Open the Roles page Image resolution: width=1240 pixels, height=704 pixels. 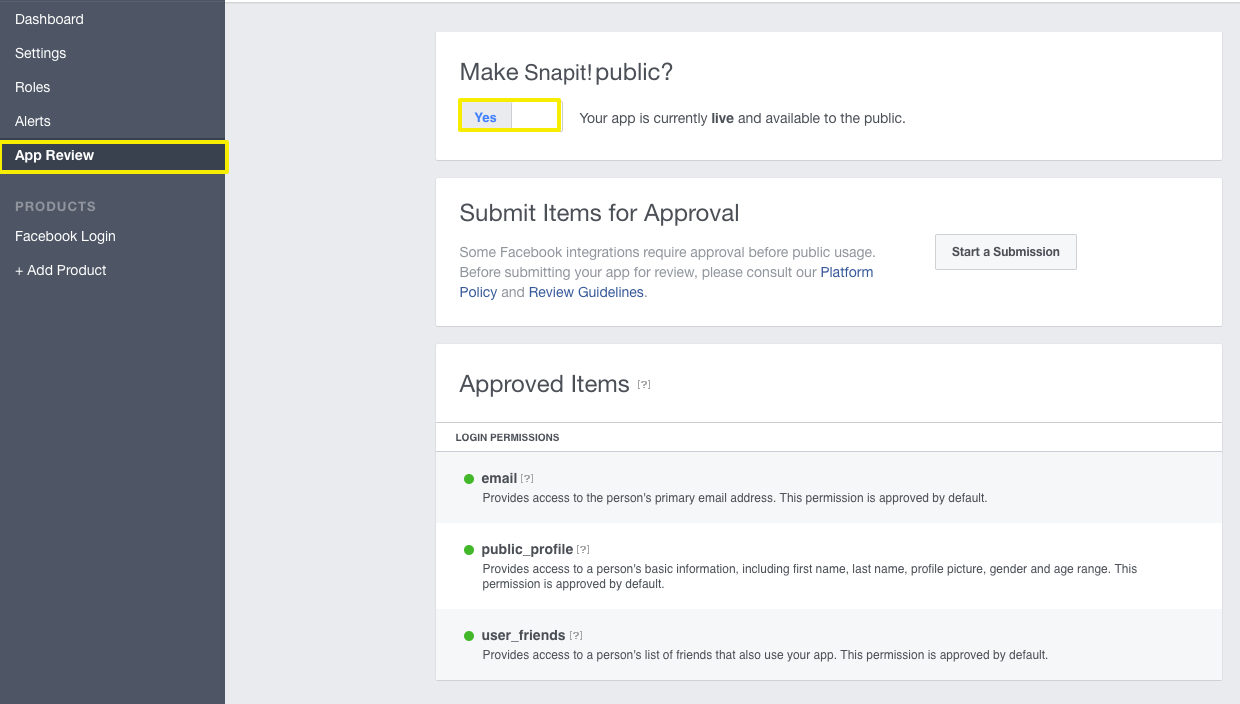pos(32,87)
